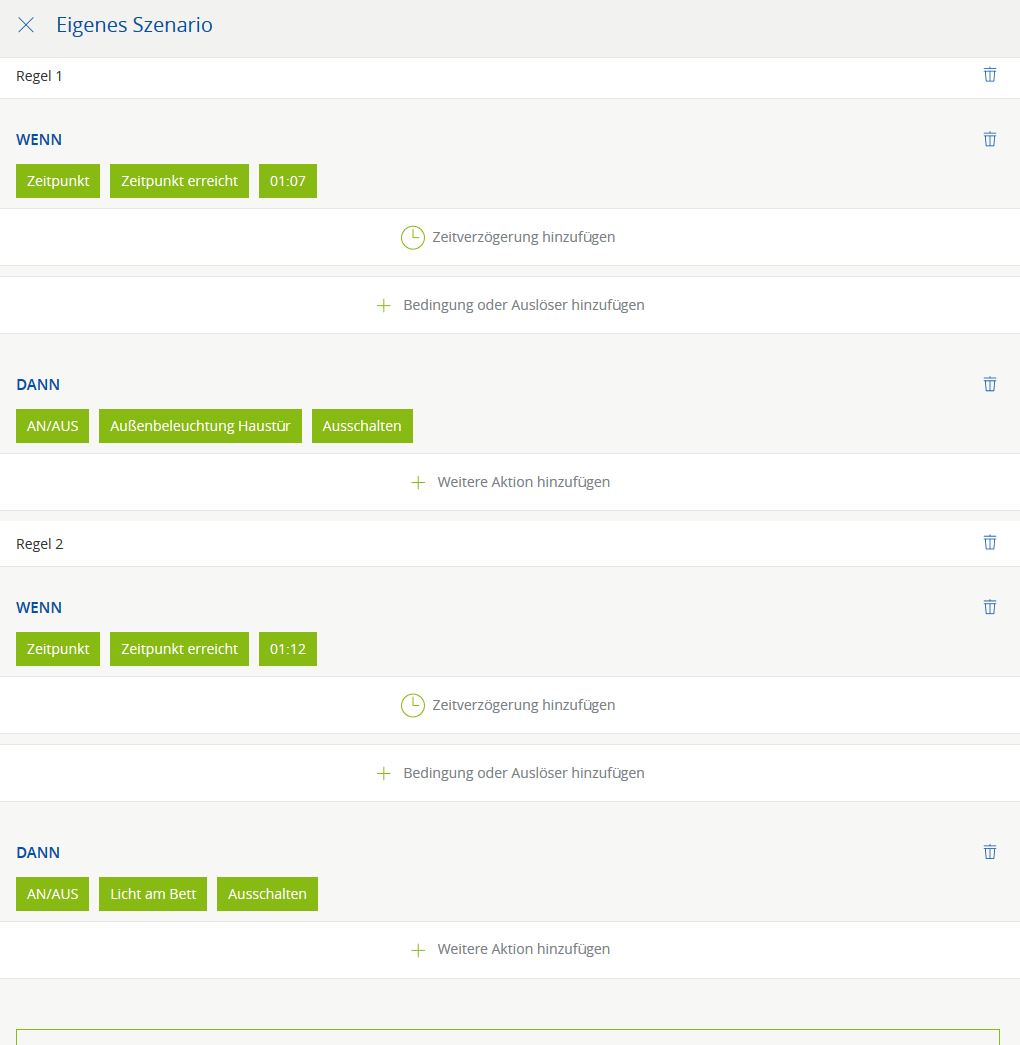The height and width of the screenshot is (1045, 1020).
Task: Close the Eigenes Szenario editor with X
Action: [26, 25]
